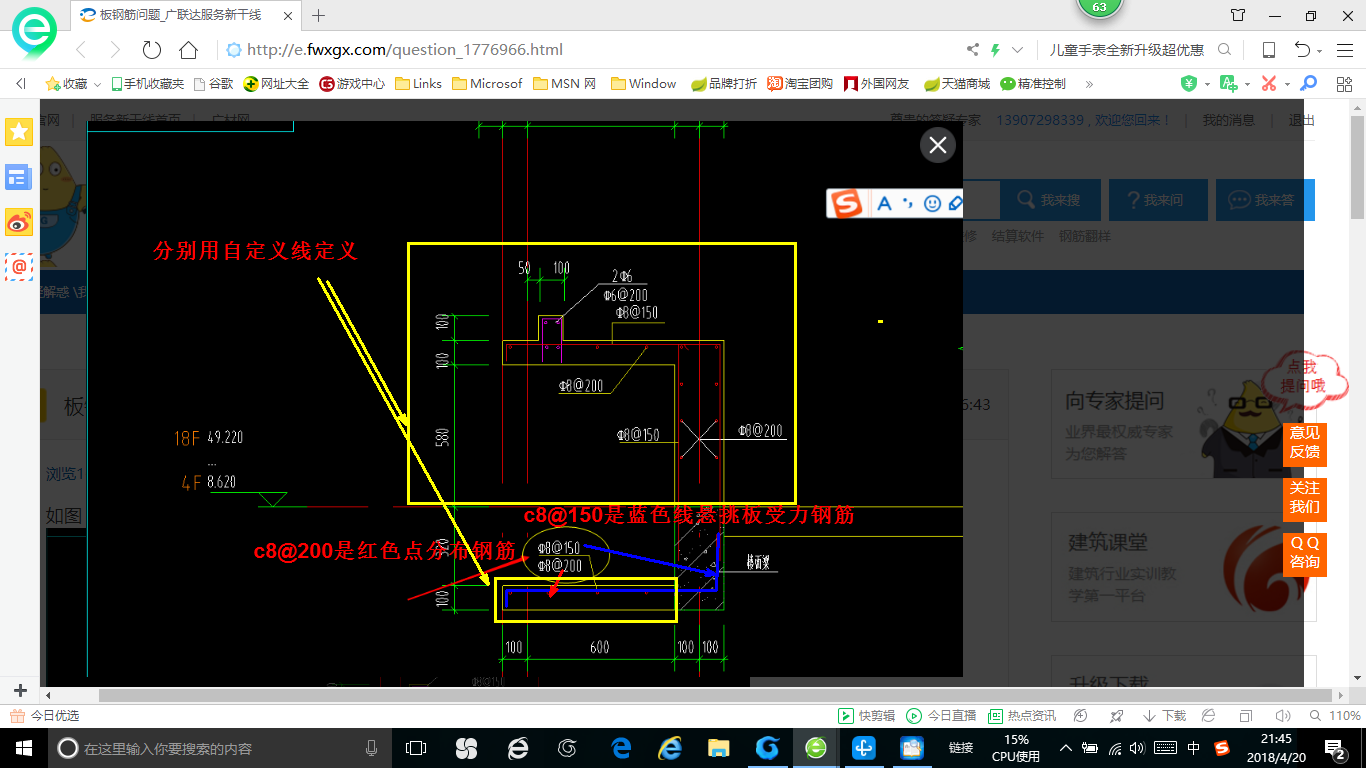This screenshot has width=1366, height=768.
Task: Open the Microsof bookmark folder
Action: [x=487, y=84]
